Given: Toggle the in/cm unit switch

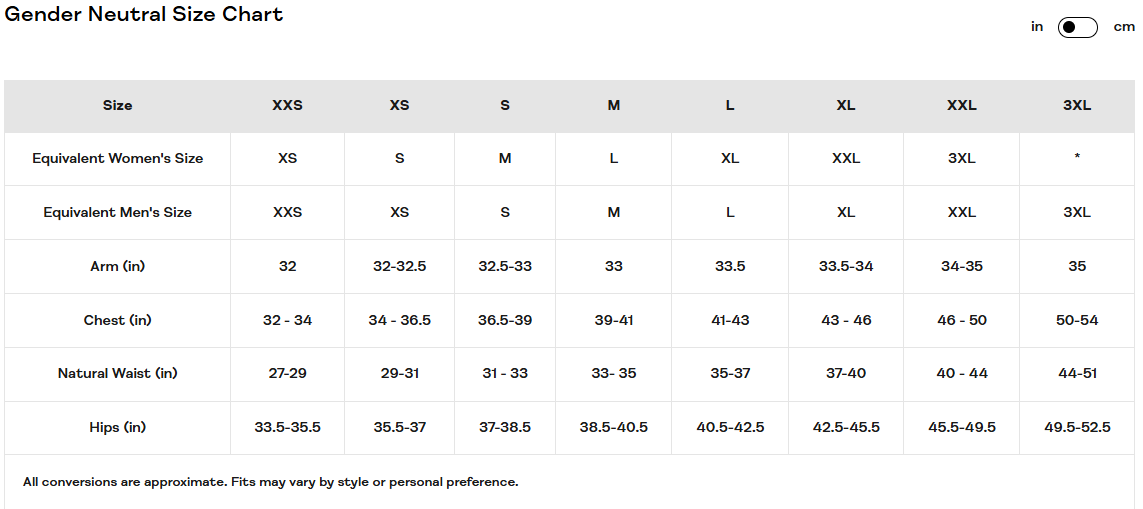Looking at the screenshot, I should click(1077, 27).
